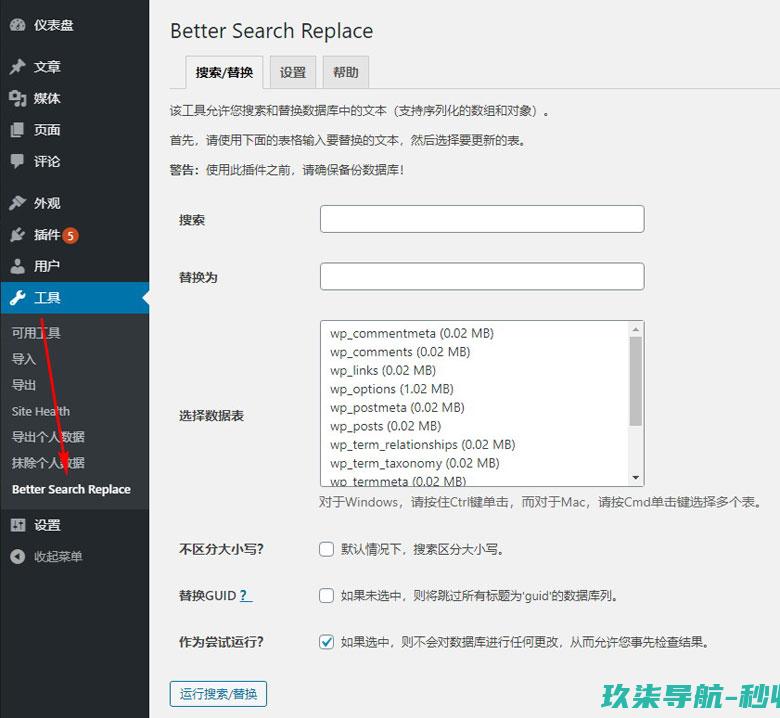The height and width of the screenshot is (718, 780).
Task: Click the 运行搜索/替换 button
Action: (x=218, y=694)
